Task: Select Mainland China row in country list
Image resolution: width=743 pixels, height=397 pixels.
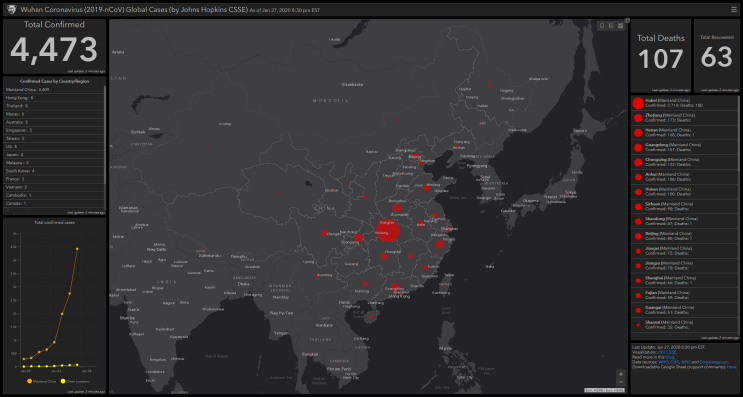Action: (x=54, y=90)
